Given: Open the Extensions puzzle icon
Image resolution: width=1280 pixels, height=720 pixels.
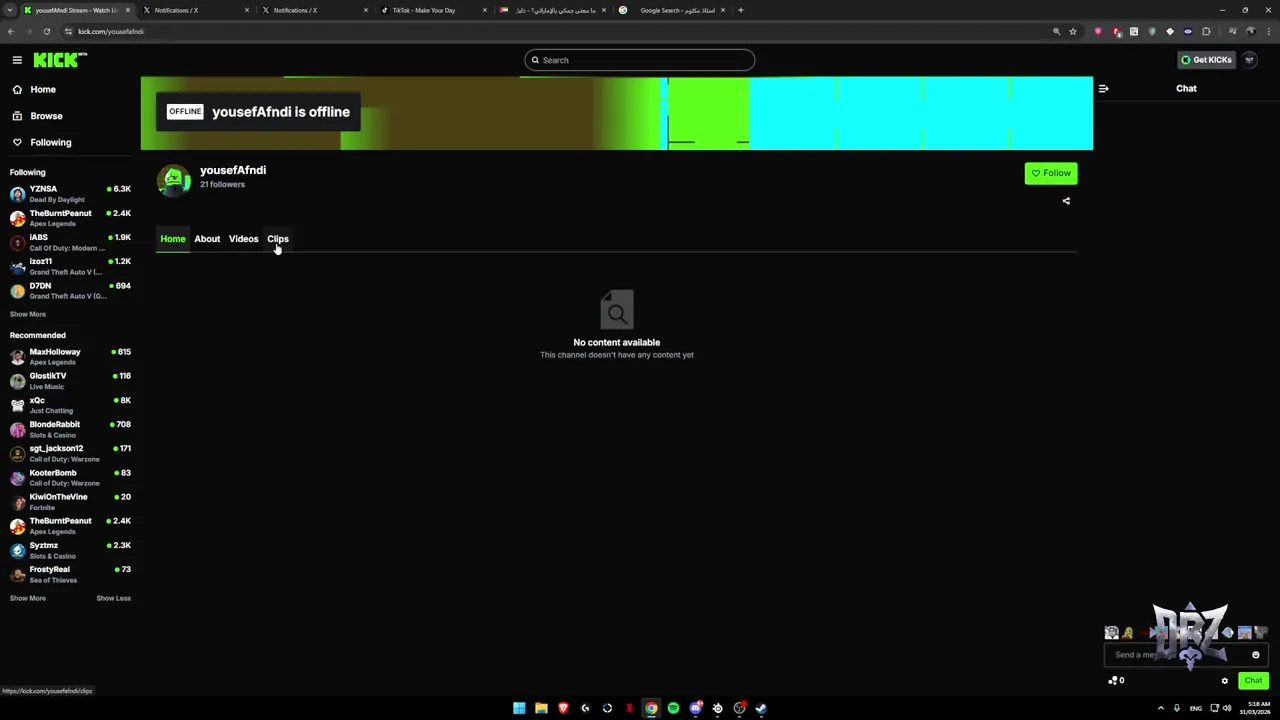Looking at the screenshot, I should coord(1206,32).
